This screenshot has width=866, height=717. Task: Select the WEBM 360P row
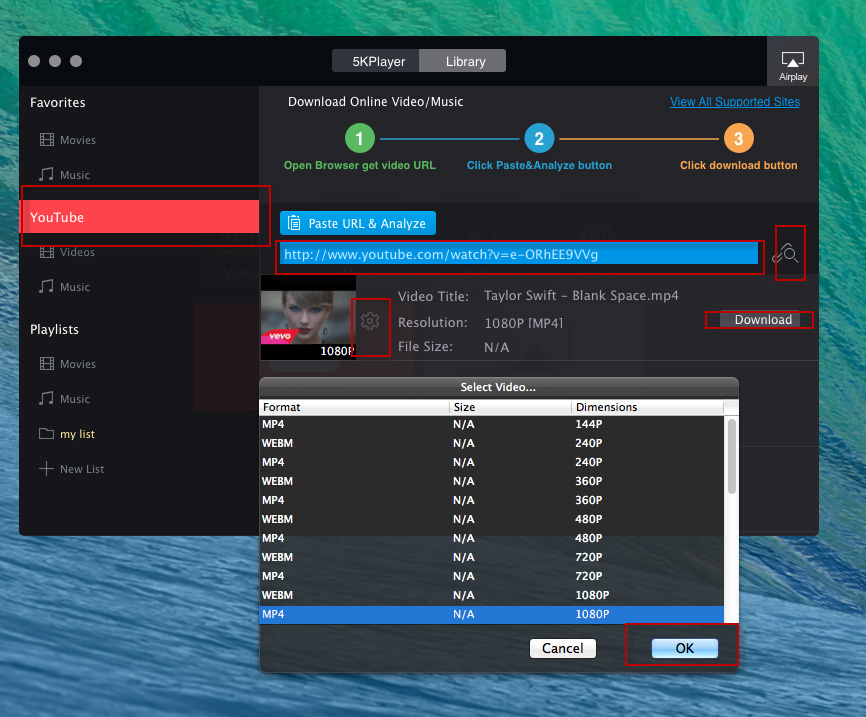tap(492, 481)
